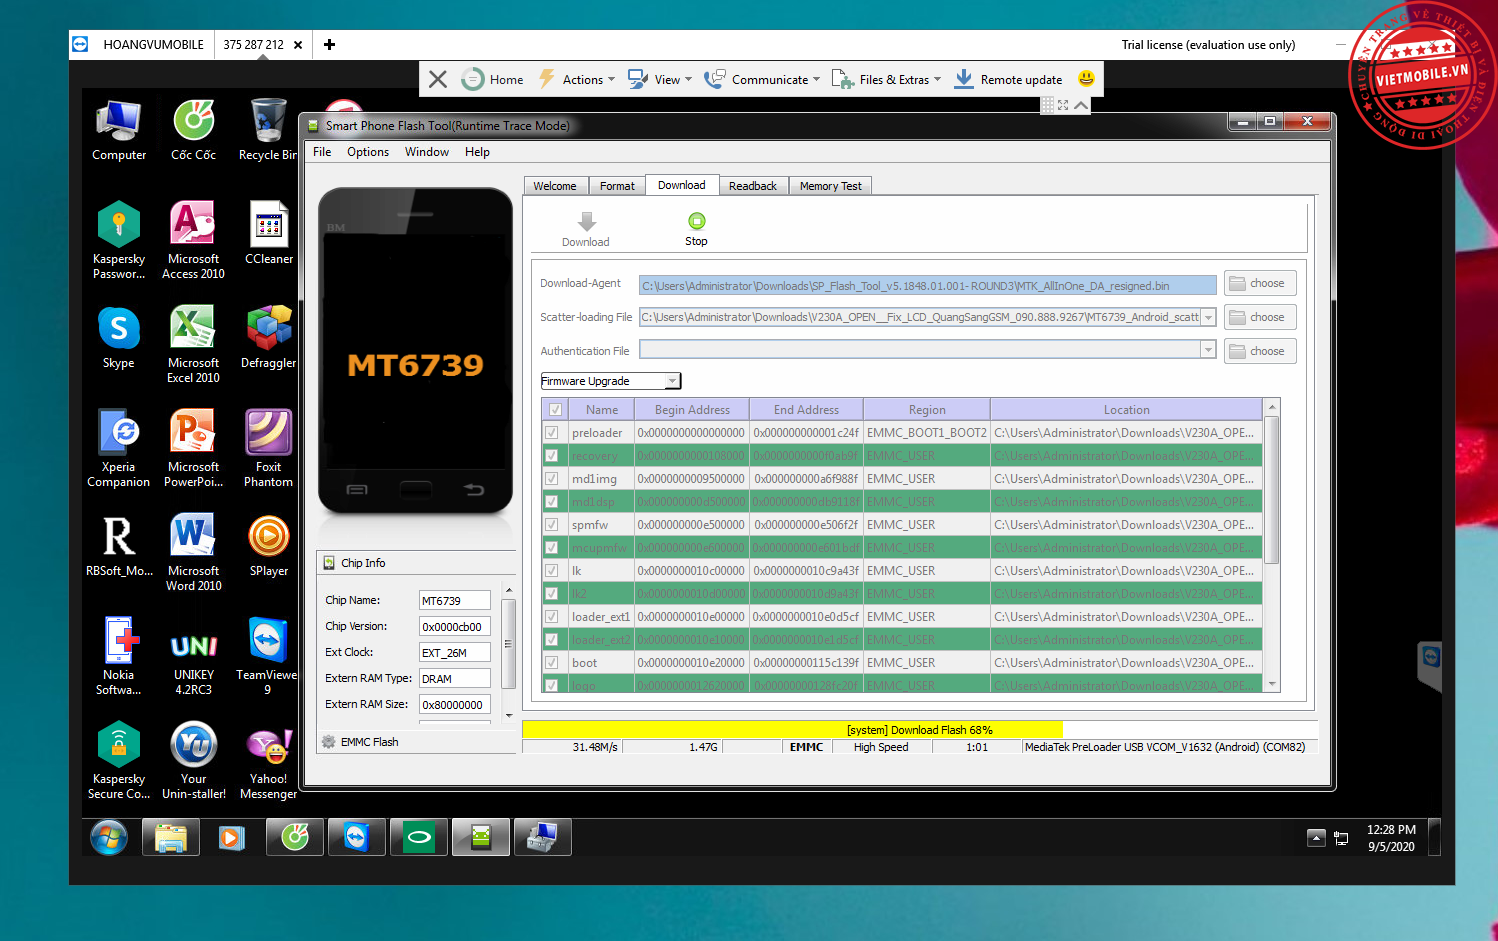Click the Download arrow icon
The width and height of the screenshot is (1498, 941).
587,221
